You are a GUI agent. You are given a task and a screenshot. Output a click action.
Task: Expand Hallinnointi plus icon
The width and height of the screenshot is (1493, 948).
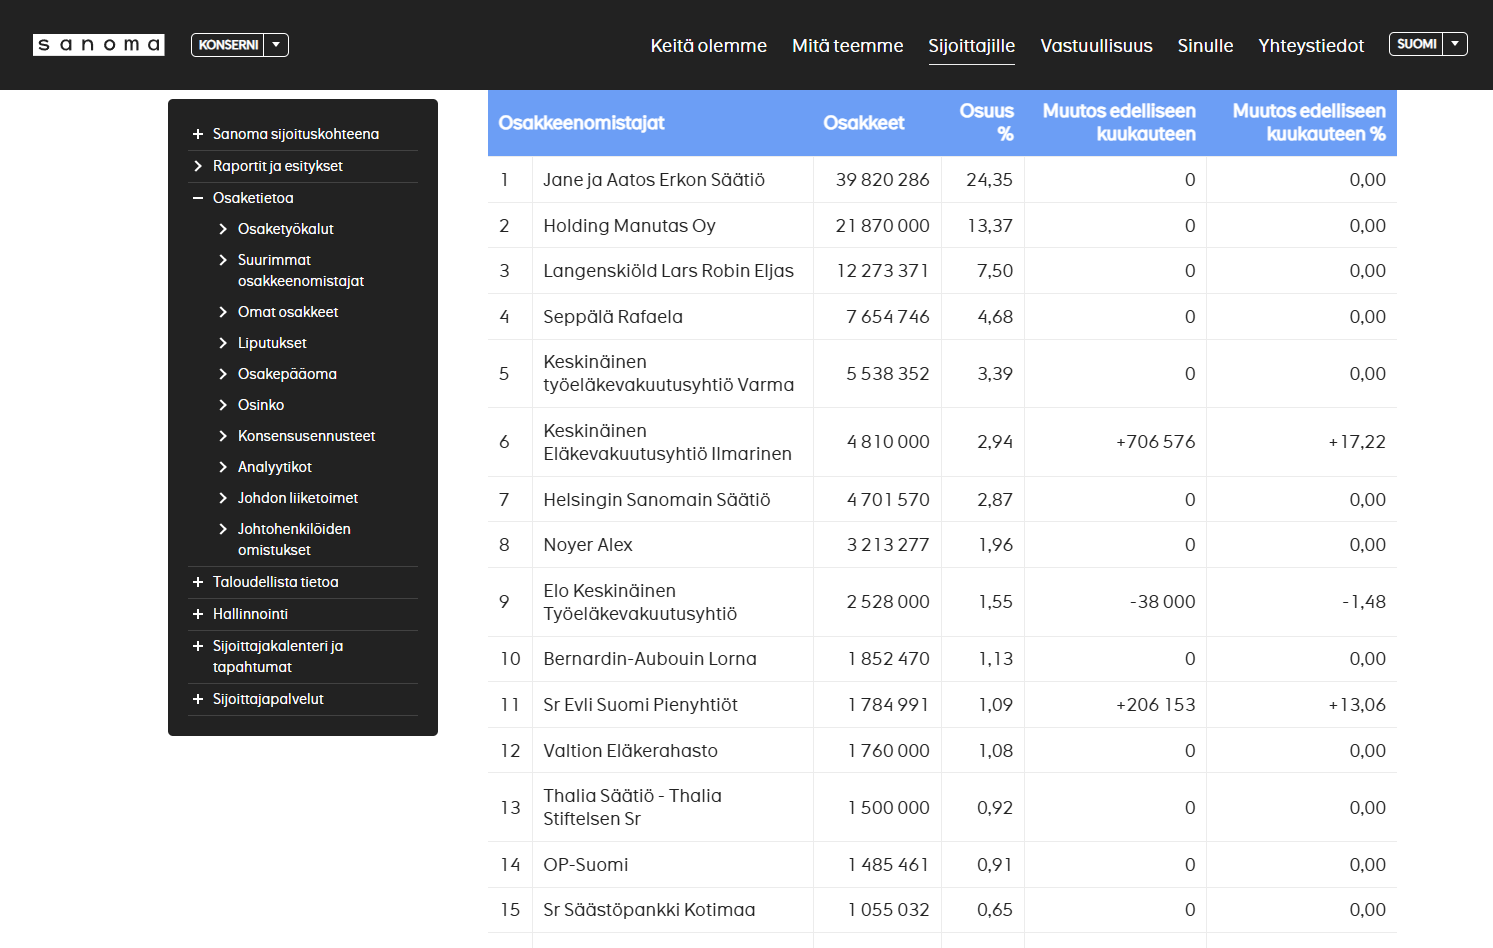click(198, 614)
